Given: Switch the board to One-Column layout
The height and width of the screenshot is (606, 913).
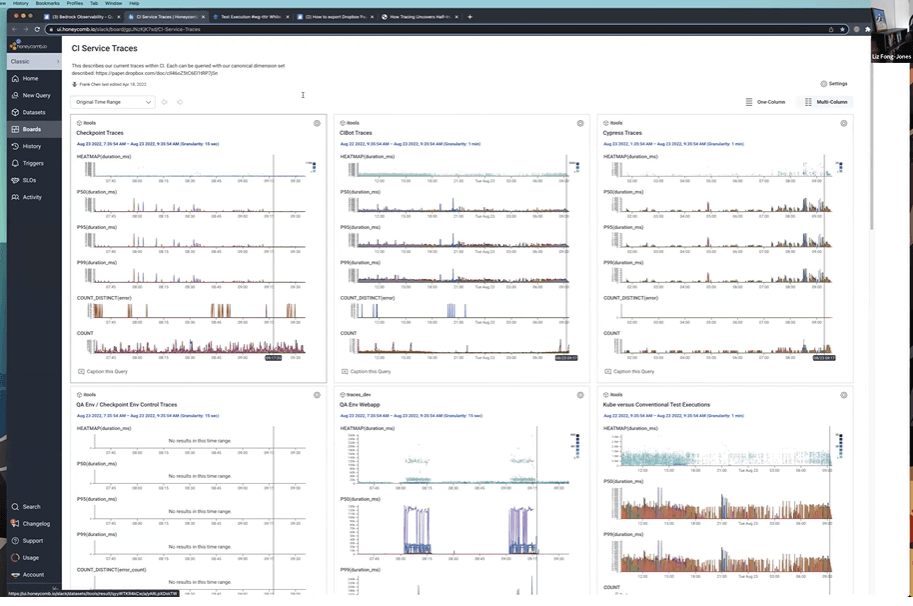Looking at the screenshot, I should coord(765,102).
